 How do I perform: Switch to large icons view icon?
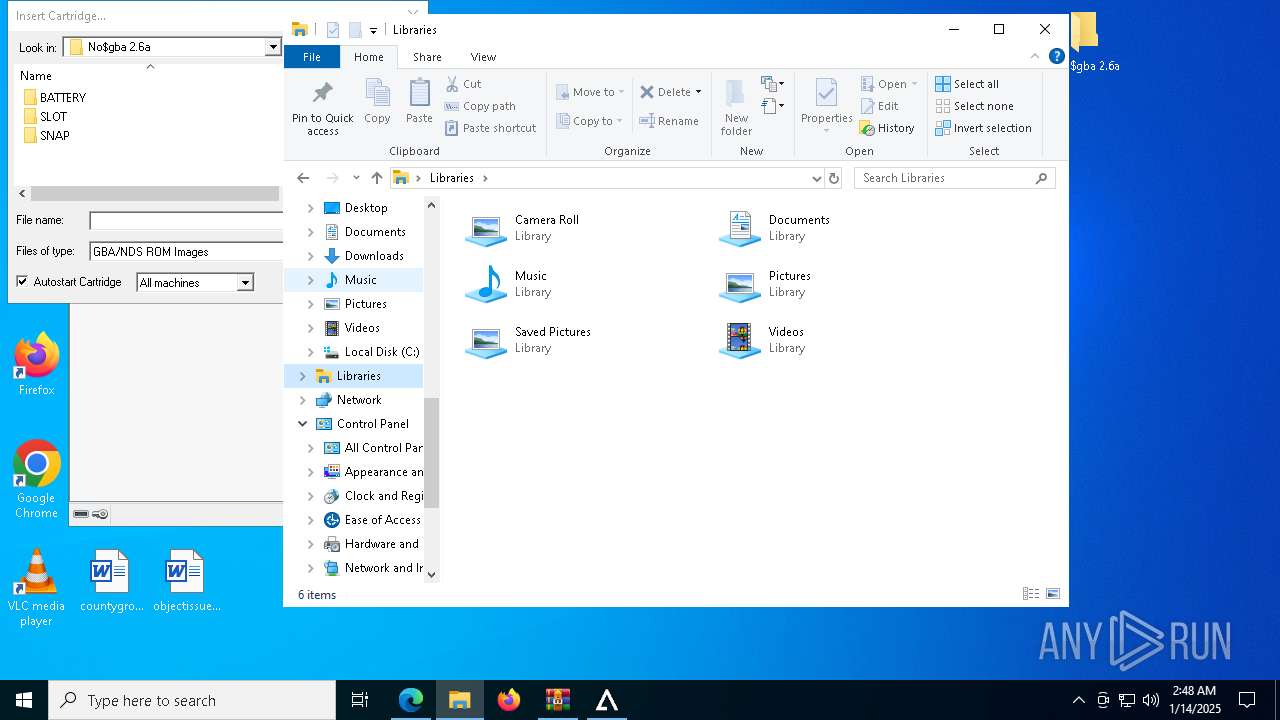(1053, 594)
